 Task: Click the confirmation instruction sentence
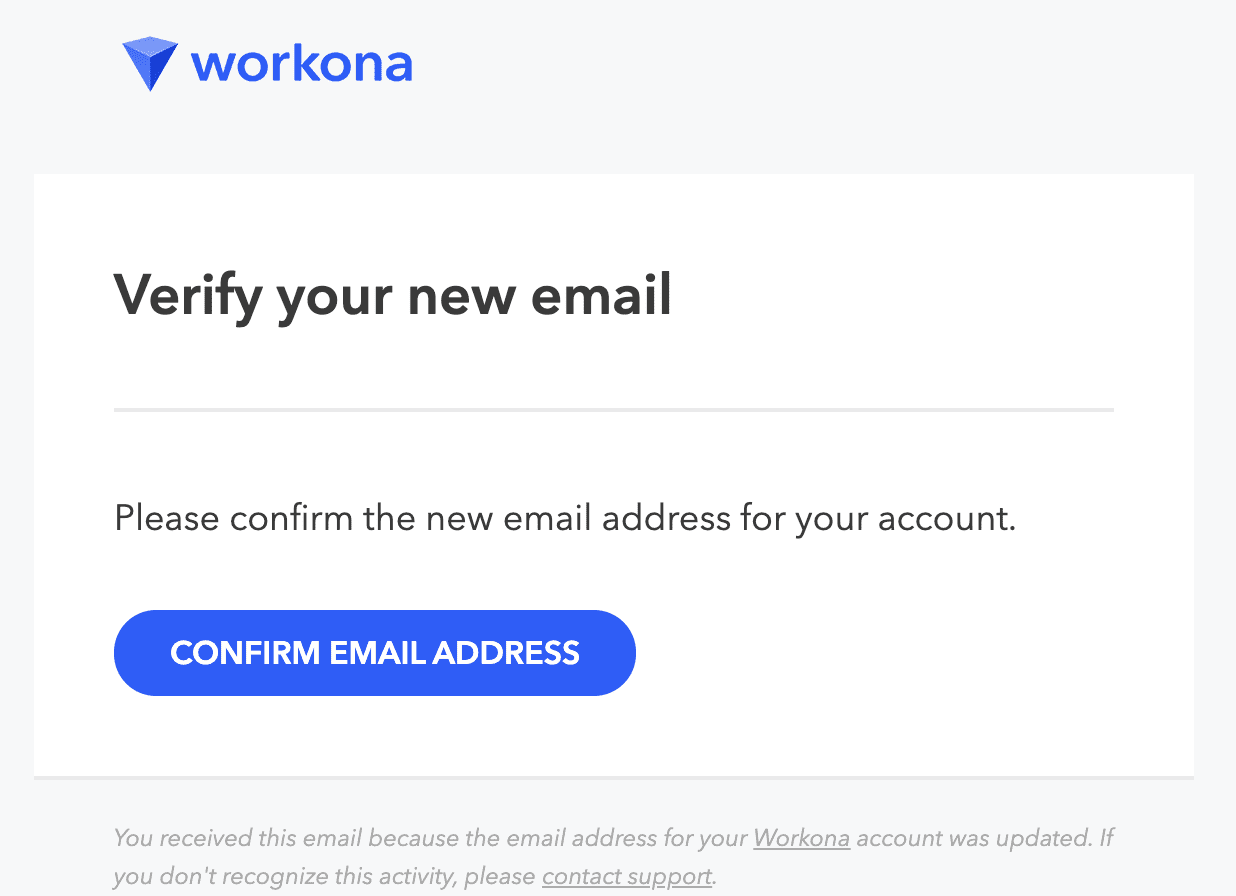[565, 518]
